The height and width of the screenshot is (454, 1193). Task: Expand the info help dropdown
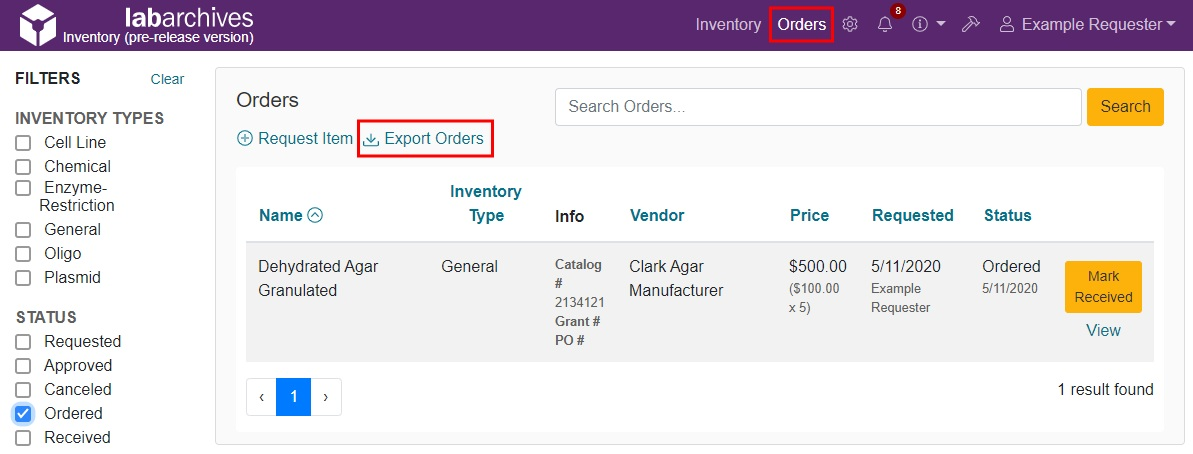pos(929,25)
